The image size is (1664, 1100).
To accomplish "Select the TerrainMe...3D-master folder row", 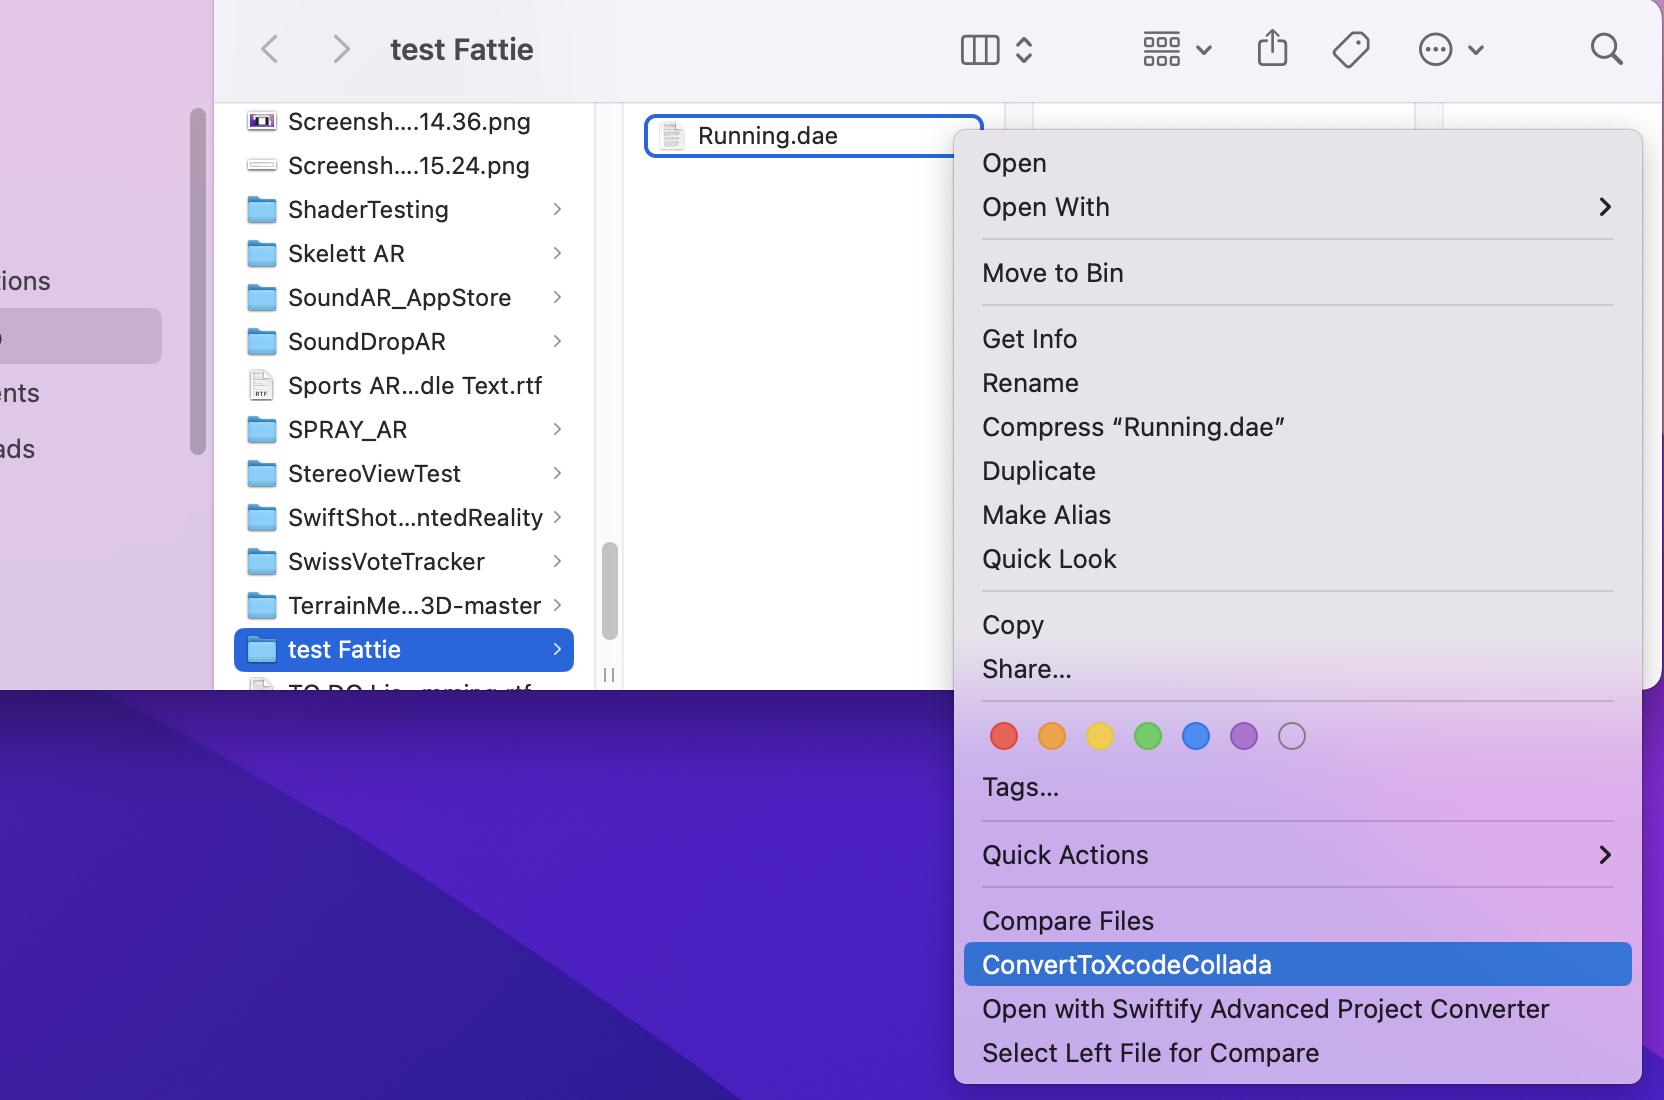I will pos(404,606).
